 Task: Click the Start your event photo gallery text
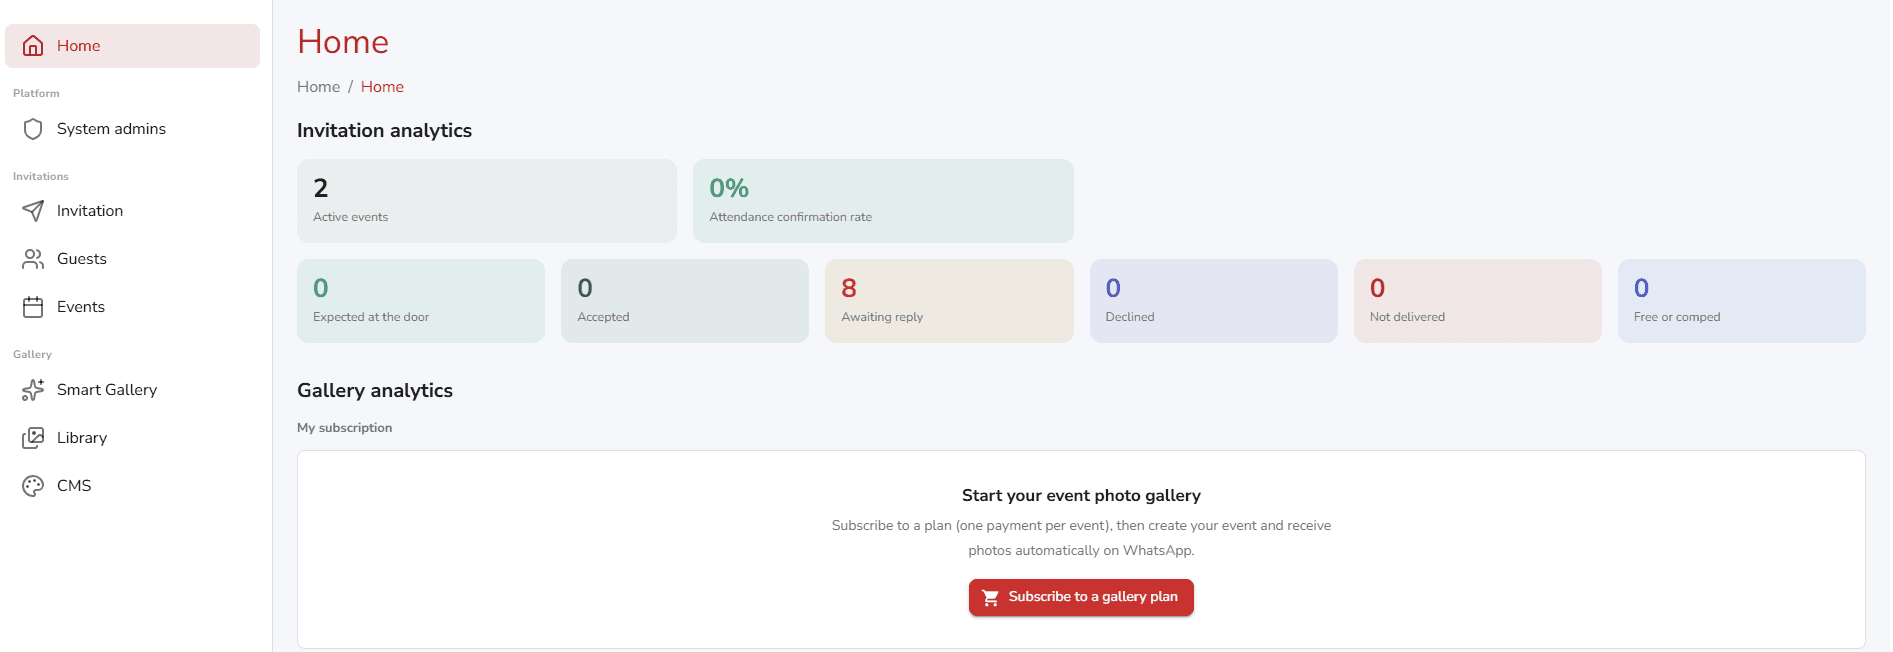pos(1081,496)
